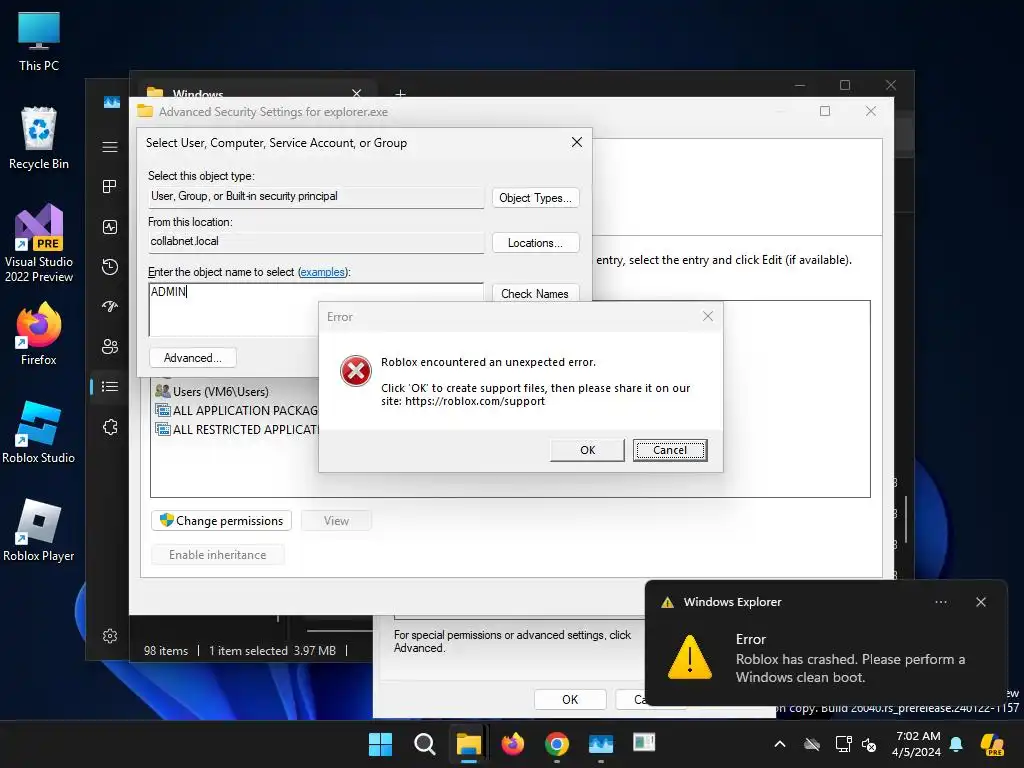Viewport: 1024px width, 768px height.
Task: Open volume muted tray icon
Action: click(x=869, y=744)
